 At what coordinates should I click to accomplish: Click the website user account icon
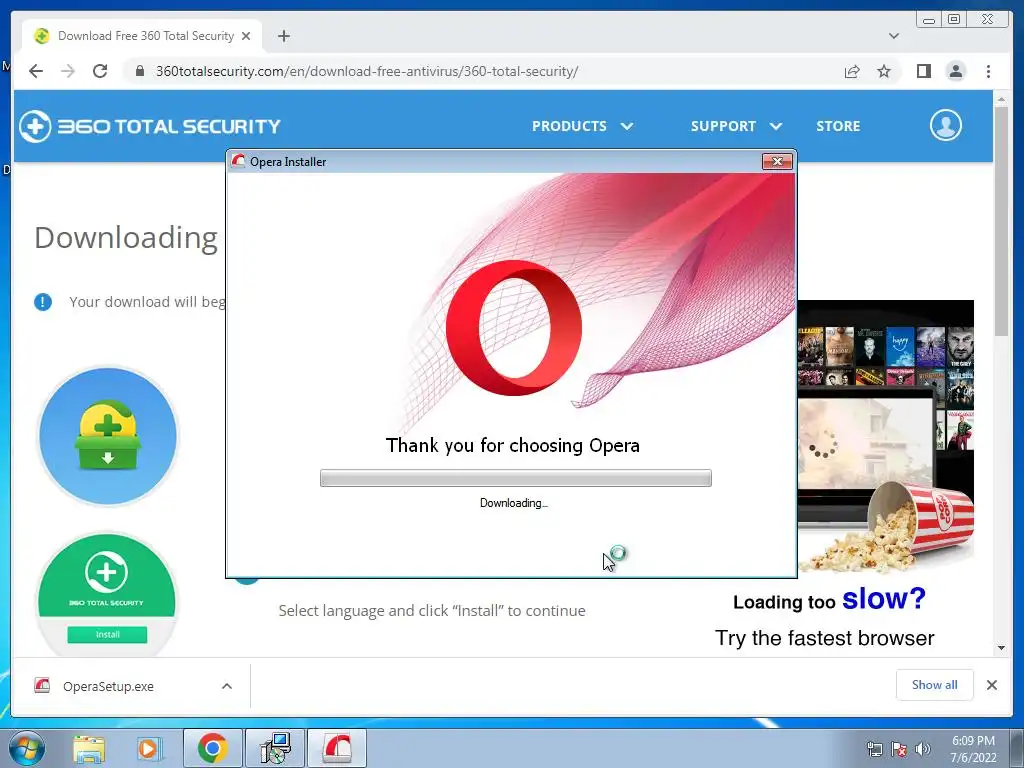[946, 125]
